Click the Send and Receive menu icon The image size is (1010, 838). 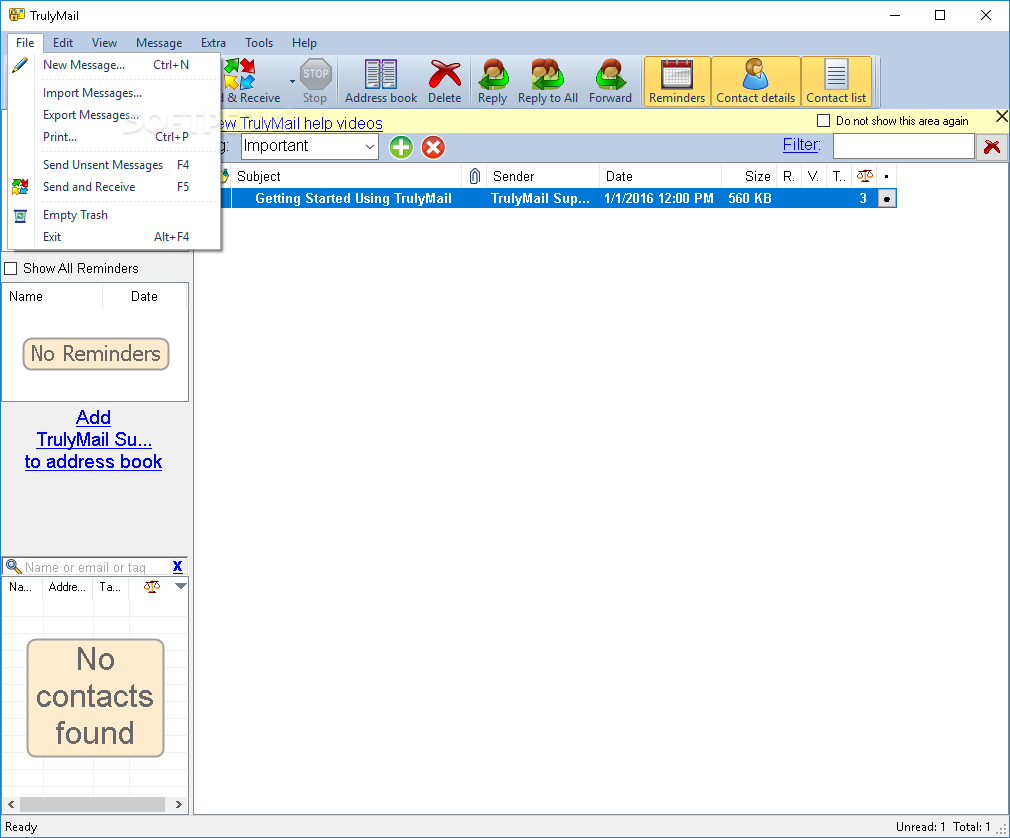coord(20,187)
